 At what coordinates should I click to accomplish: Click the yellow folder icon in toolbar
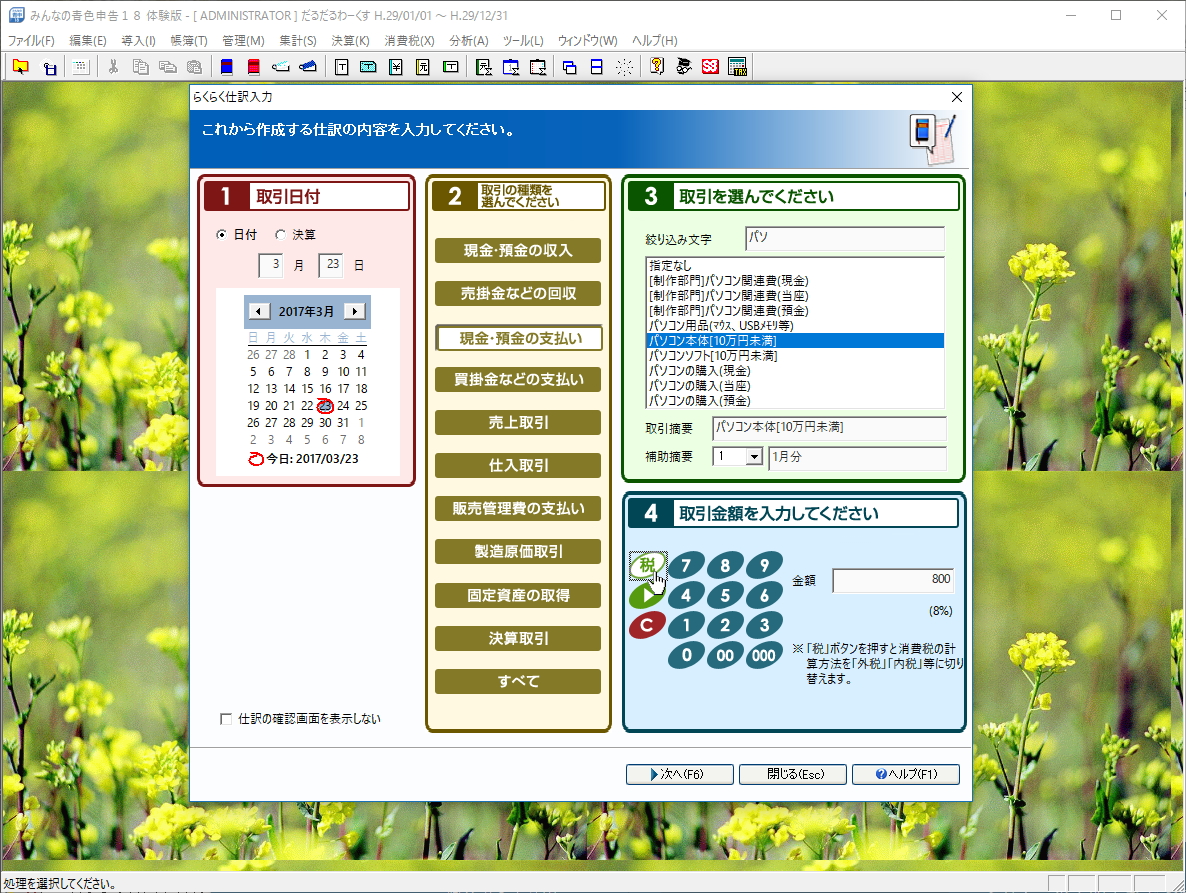click(20, 67)
